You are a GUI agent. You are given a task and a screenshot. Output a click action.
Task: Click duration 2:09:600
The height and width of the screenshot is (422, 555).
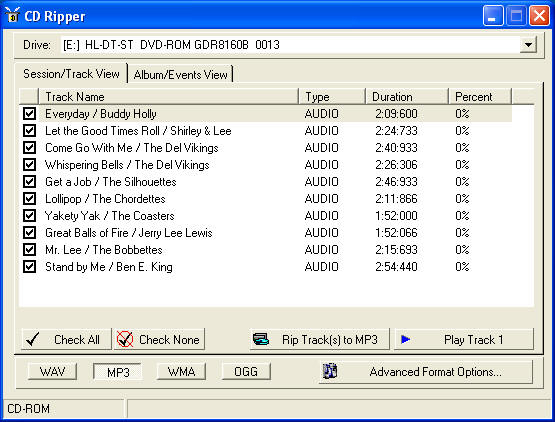click(x=396, y=114)
